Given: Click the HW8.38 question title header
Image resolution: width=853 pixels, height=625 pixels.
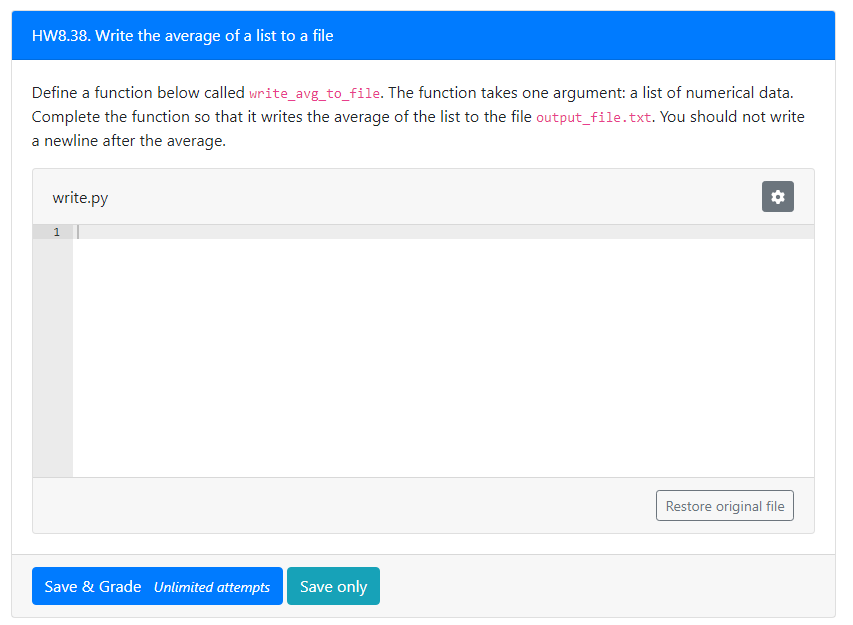Looking at the screenshot, I should click(182, 36).
